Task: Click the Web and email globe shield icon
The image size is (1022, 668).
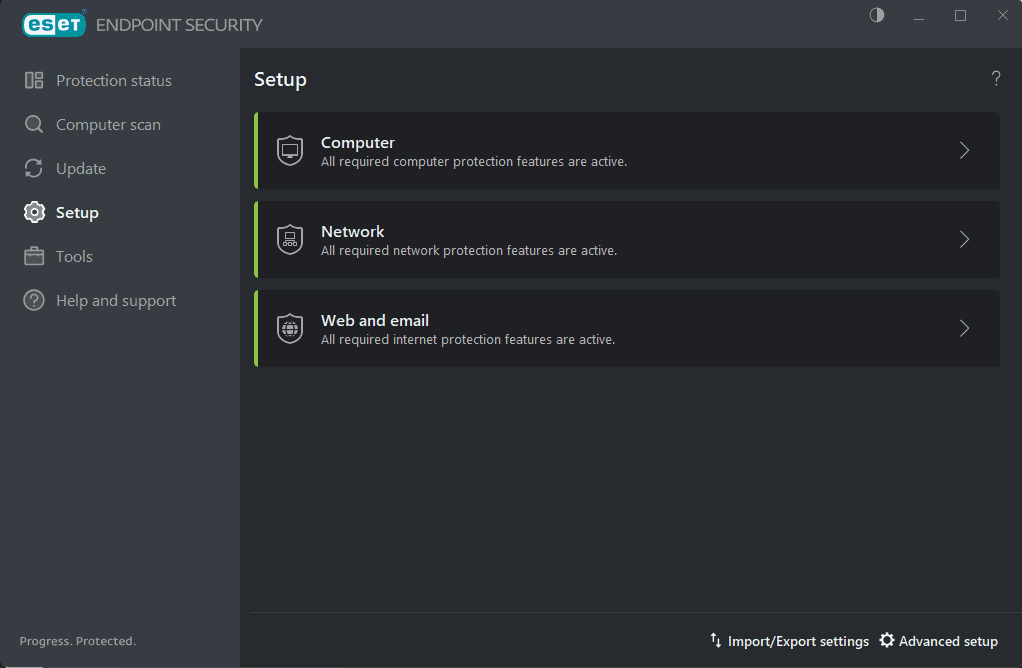Action: tap(290, 328)
